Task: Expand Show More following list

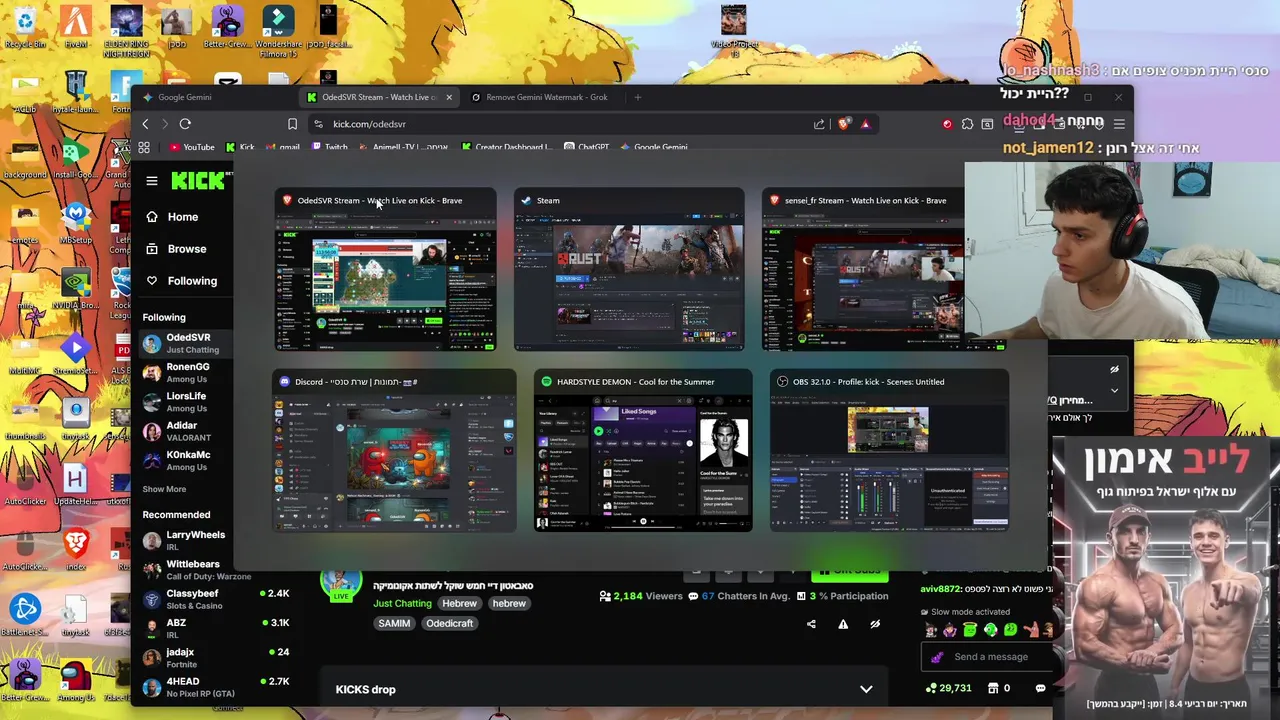Action: [x=164, y=489]
